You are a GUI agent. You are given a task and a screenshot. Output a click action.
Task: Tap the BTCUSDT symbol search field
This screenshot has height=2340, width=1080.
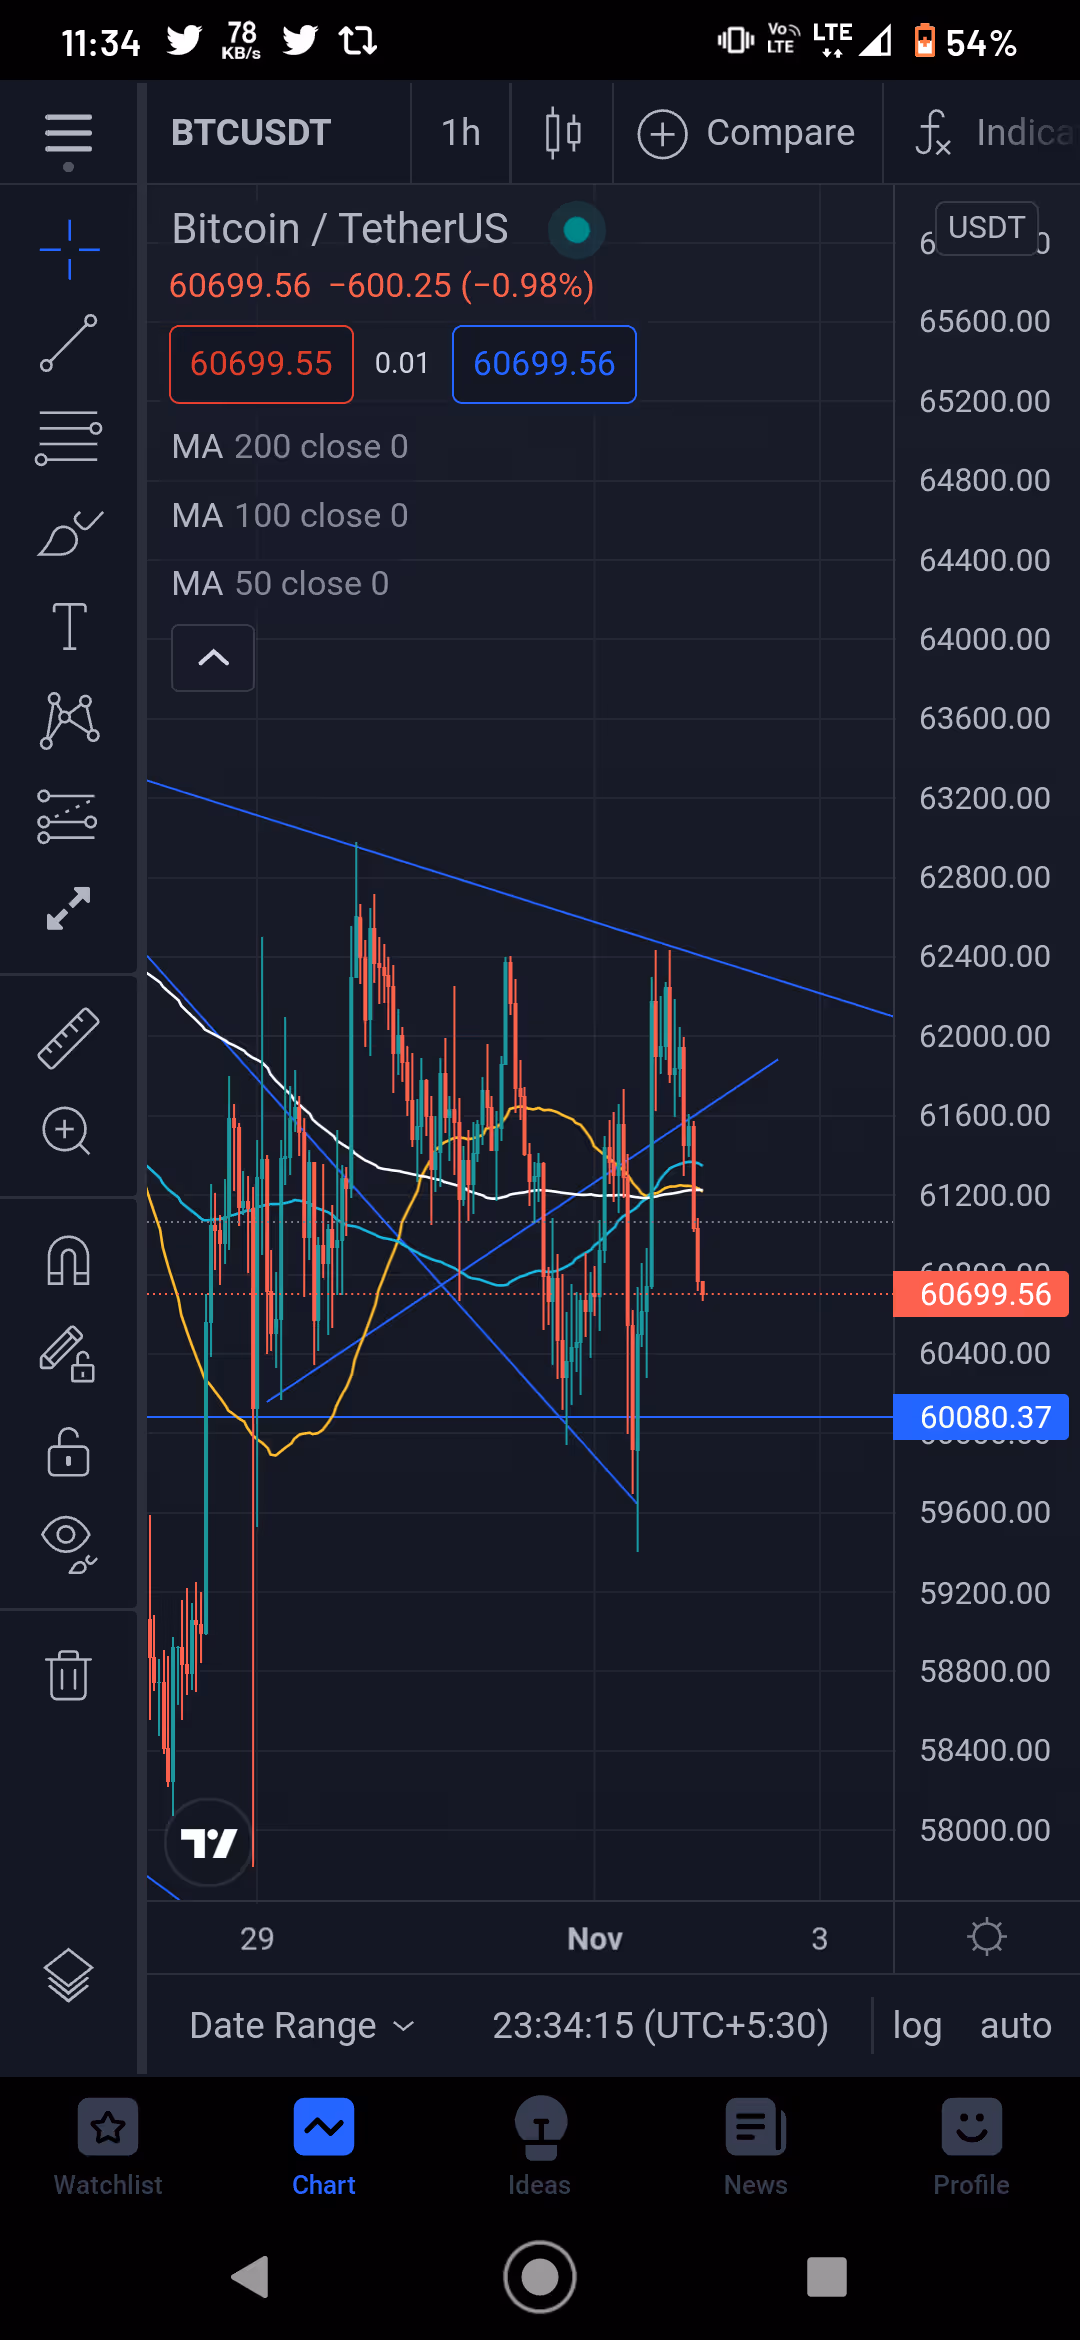[251, 132]
